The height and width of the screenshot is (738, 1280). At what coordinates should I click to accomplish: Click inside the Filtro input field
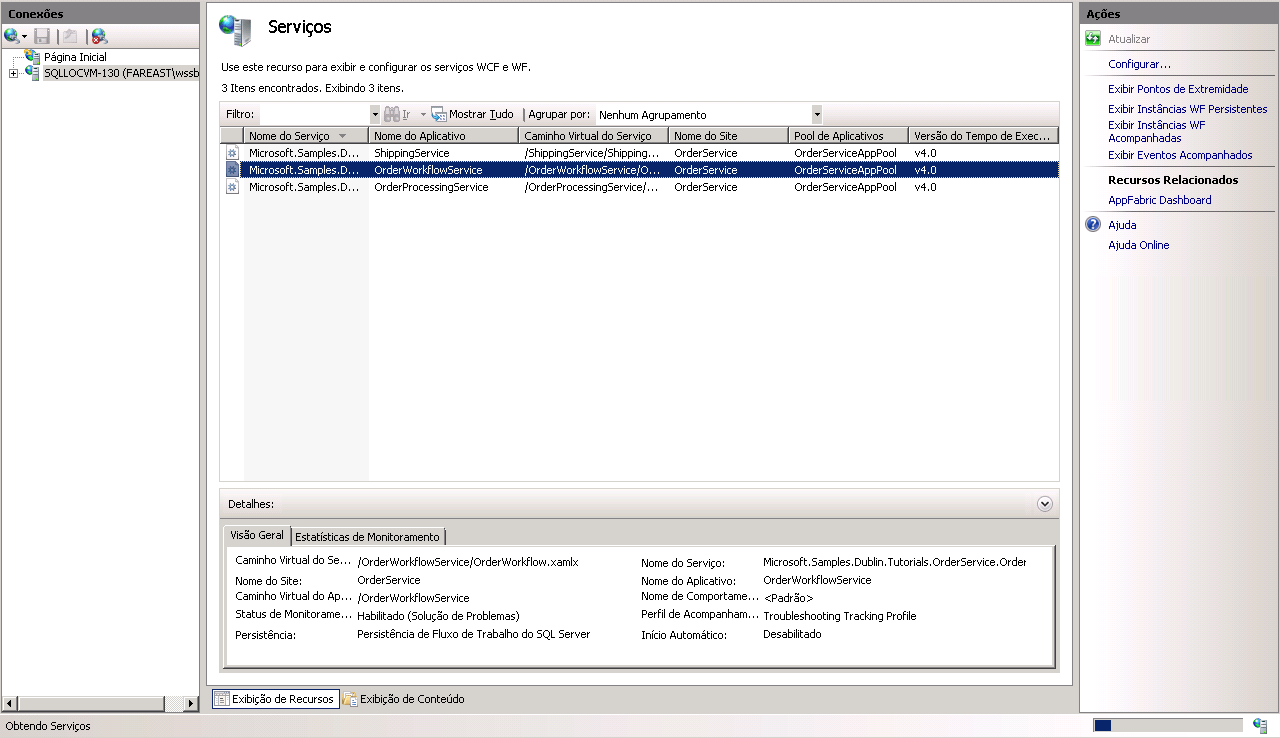[313, 114]
